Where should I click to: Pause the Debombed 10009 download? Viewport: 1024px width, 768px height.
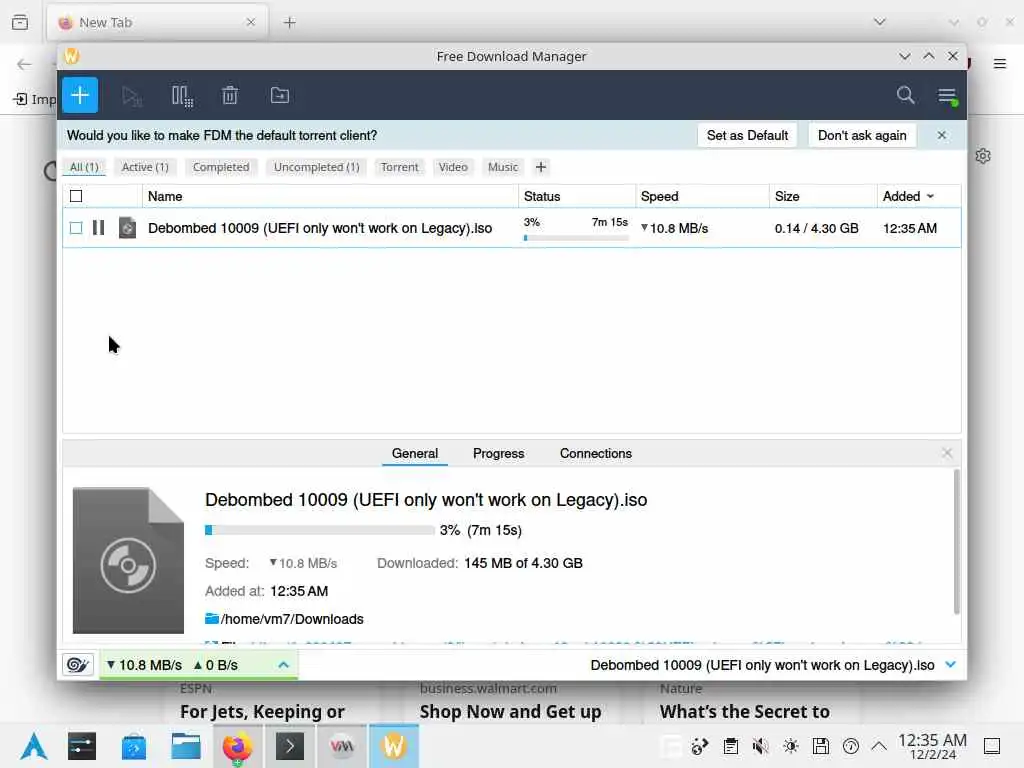click(x=99, y=227)
